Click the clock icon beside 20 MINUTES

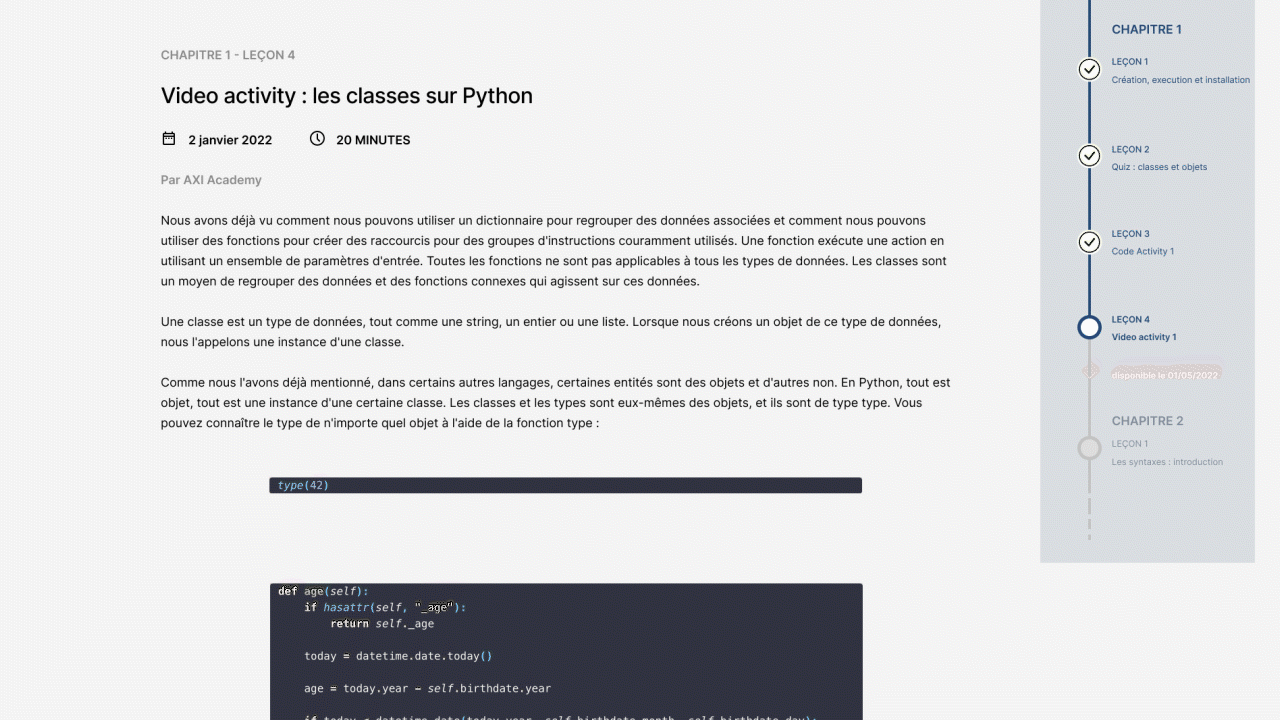[x=317, y=139]
